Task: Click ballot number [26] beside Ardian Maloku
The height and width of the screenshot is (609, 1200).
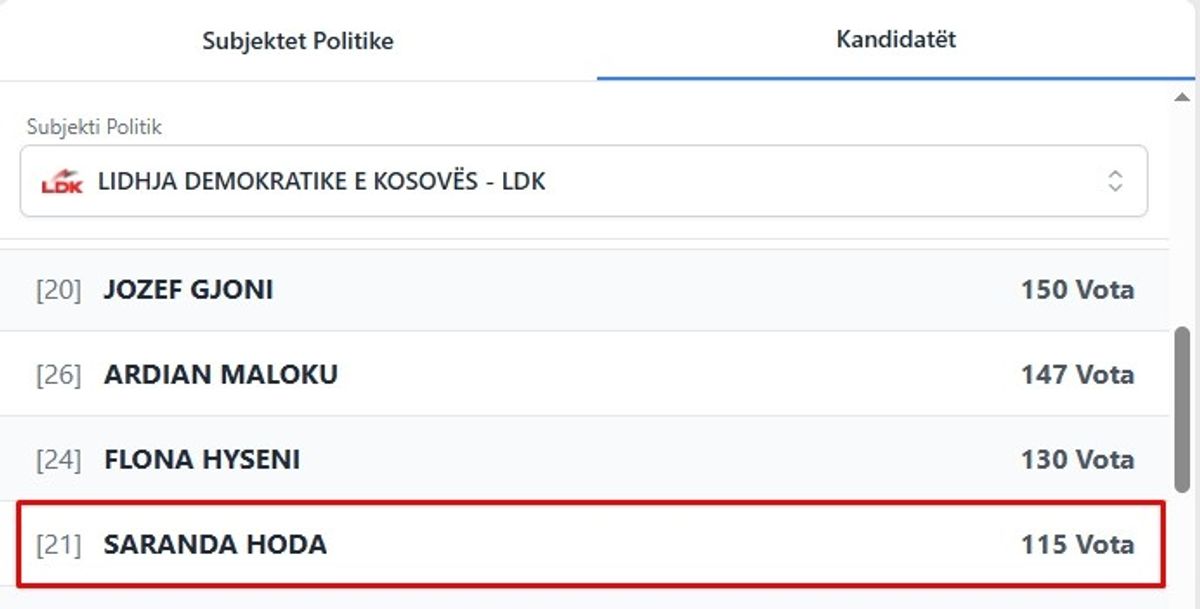Action: [x=58, y=376]
